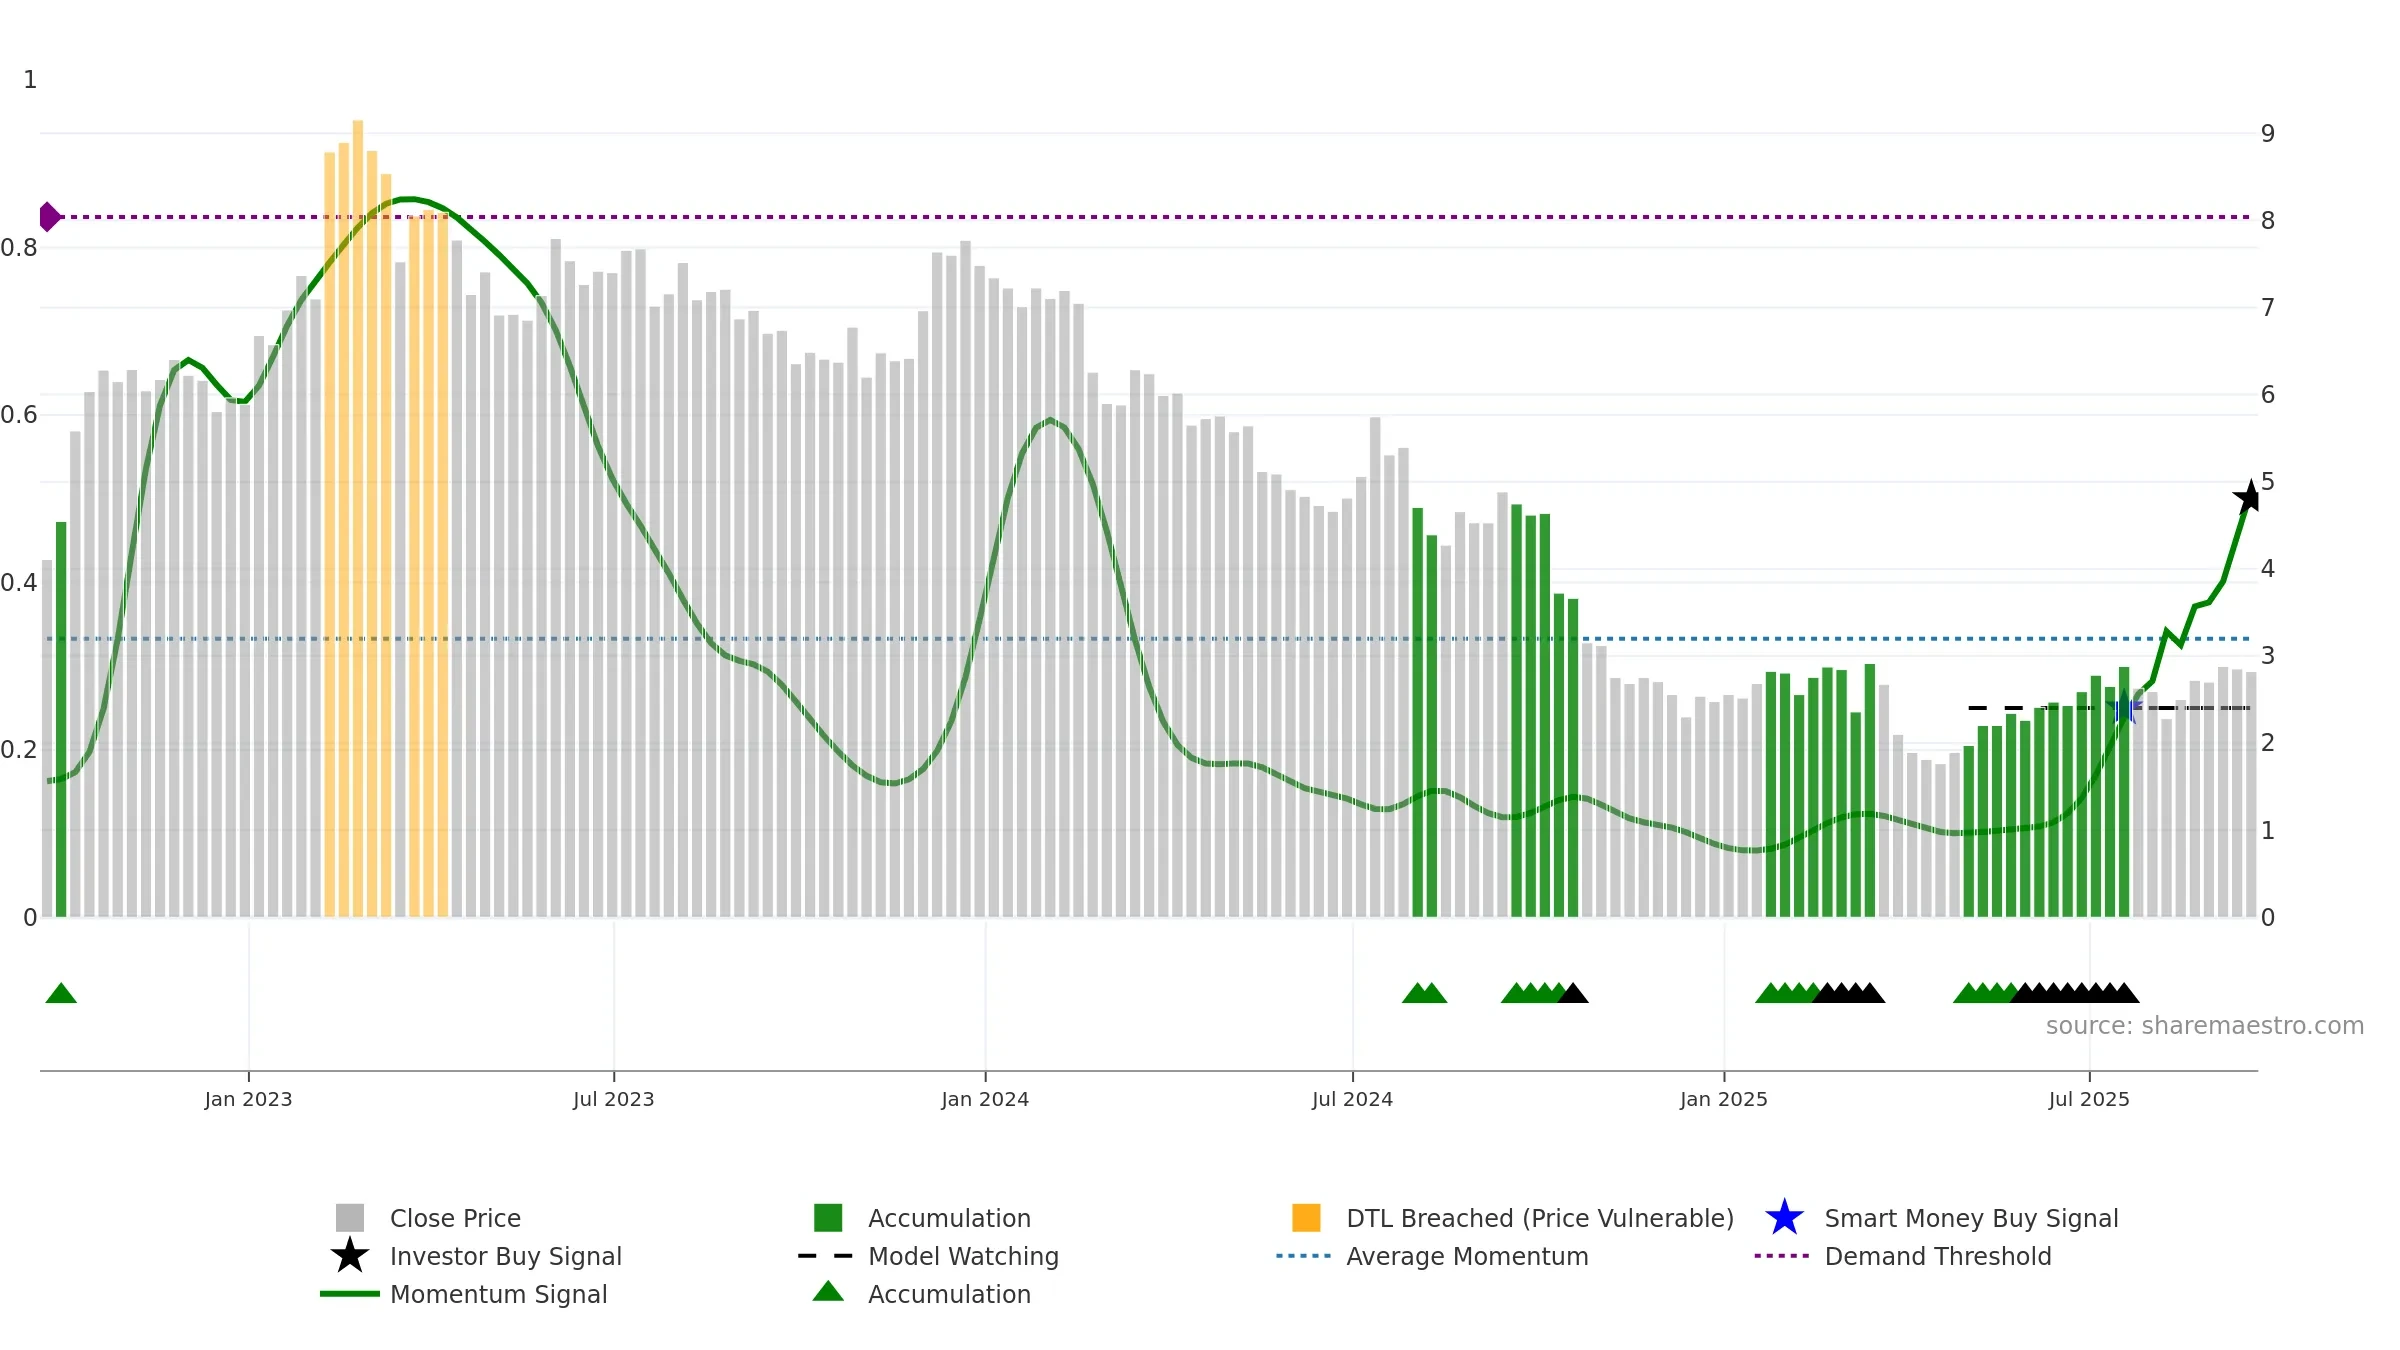This screenshot has height=1350, width=2400.
Task: Click the green accumulation bar at chart start
Action: pyautogui.click(x=61, y=719)
